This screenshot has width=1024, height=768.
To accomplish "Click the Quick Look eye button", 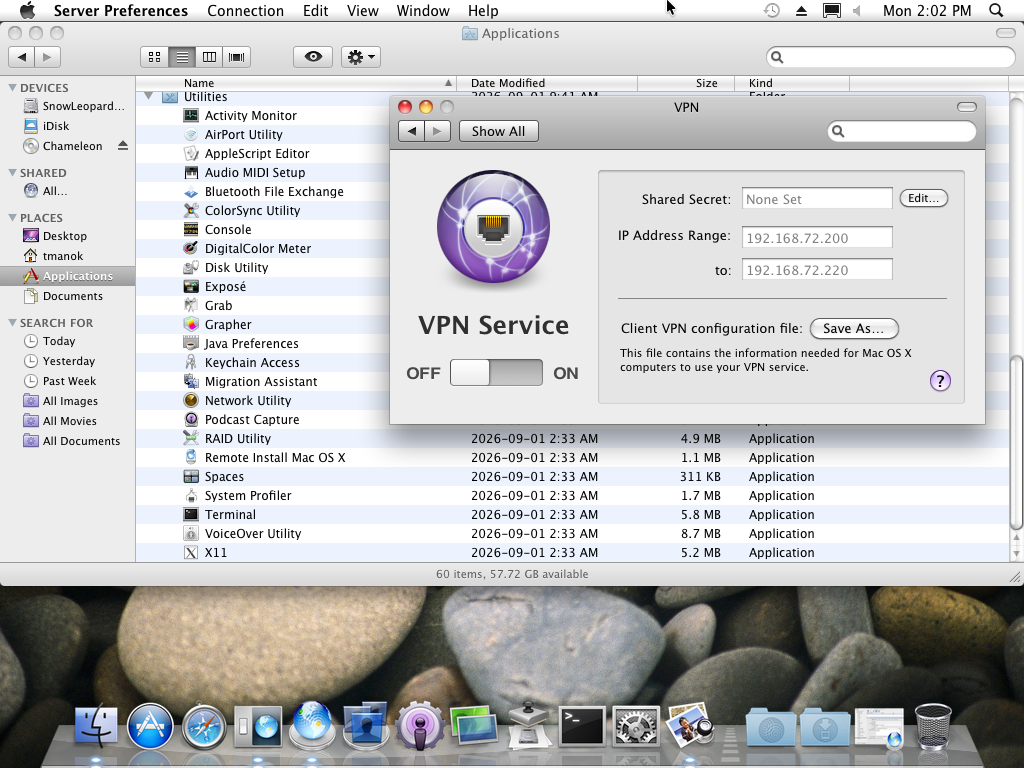I will point(313,57).
